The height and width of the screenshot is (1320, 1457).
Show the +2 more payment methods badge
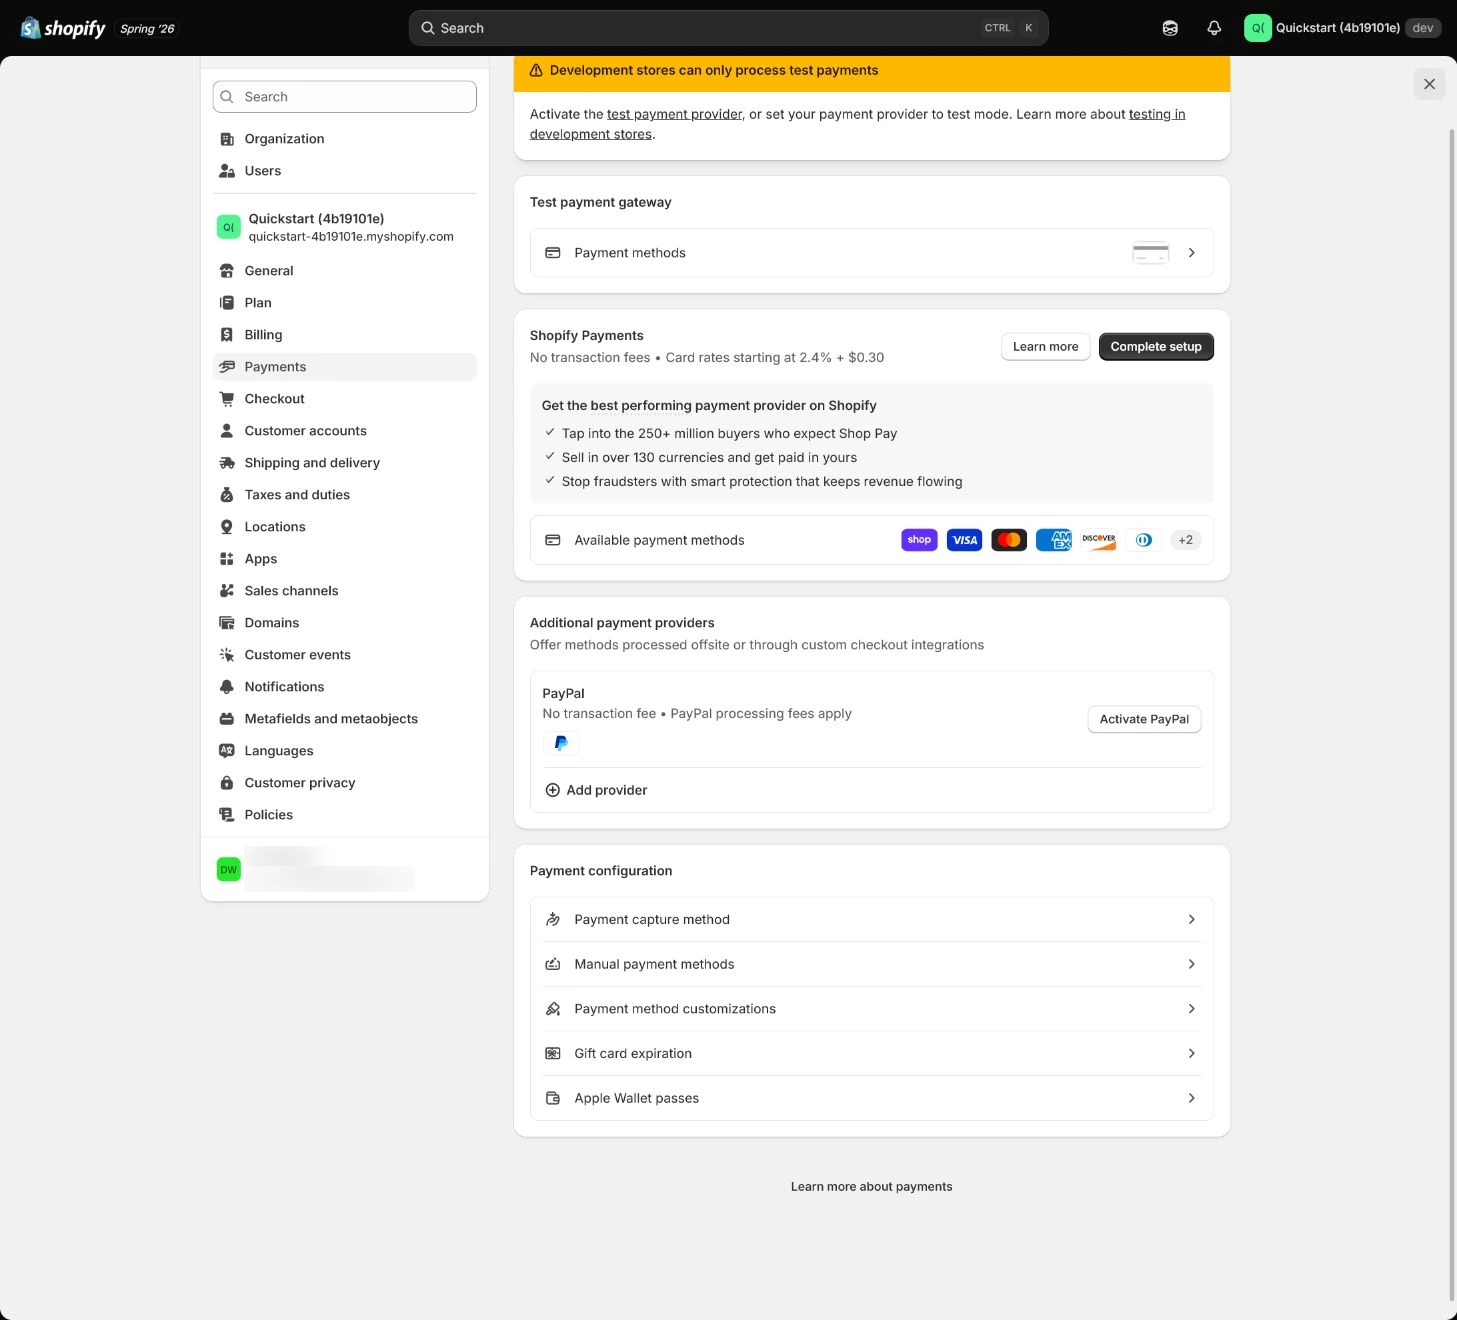coord(1186,540)
